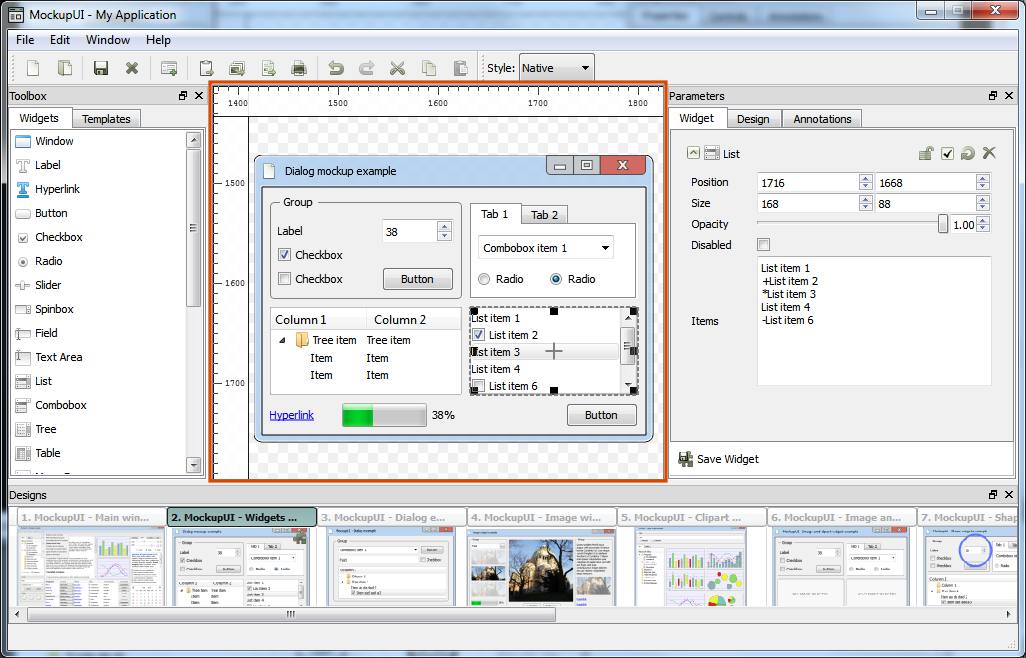
Task: Click the Button beside the 38% progress bar
Action: click(x=601, y=415)
